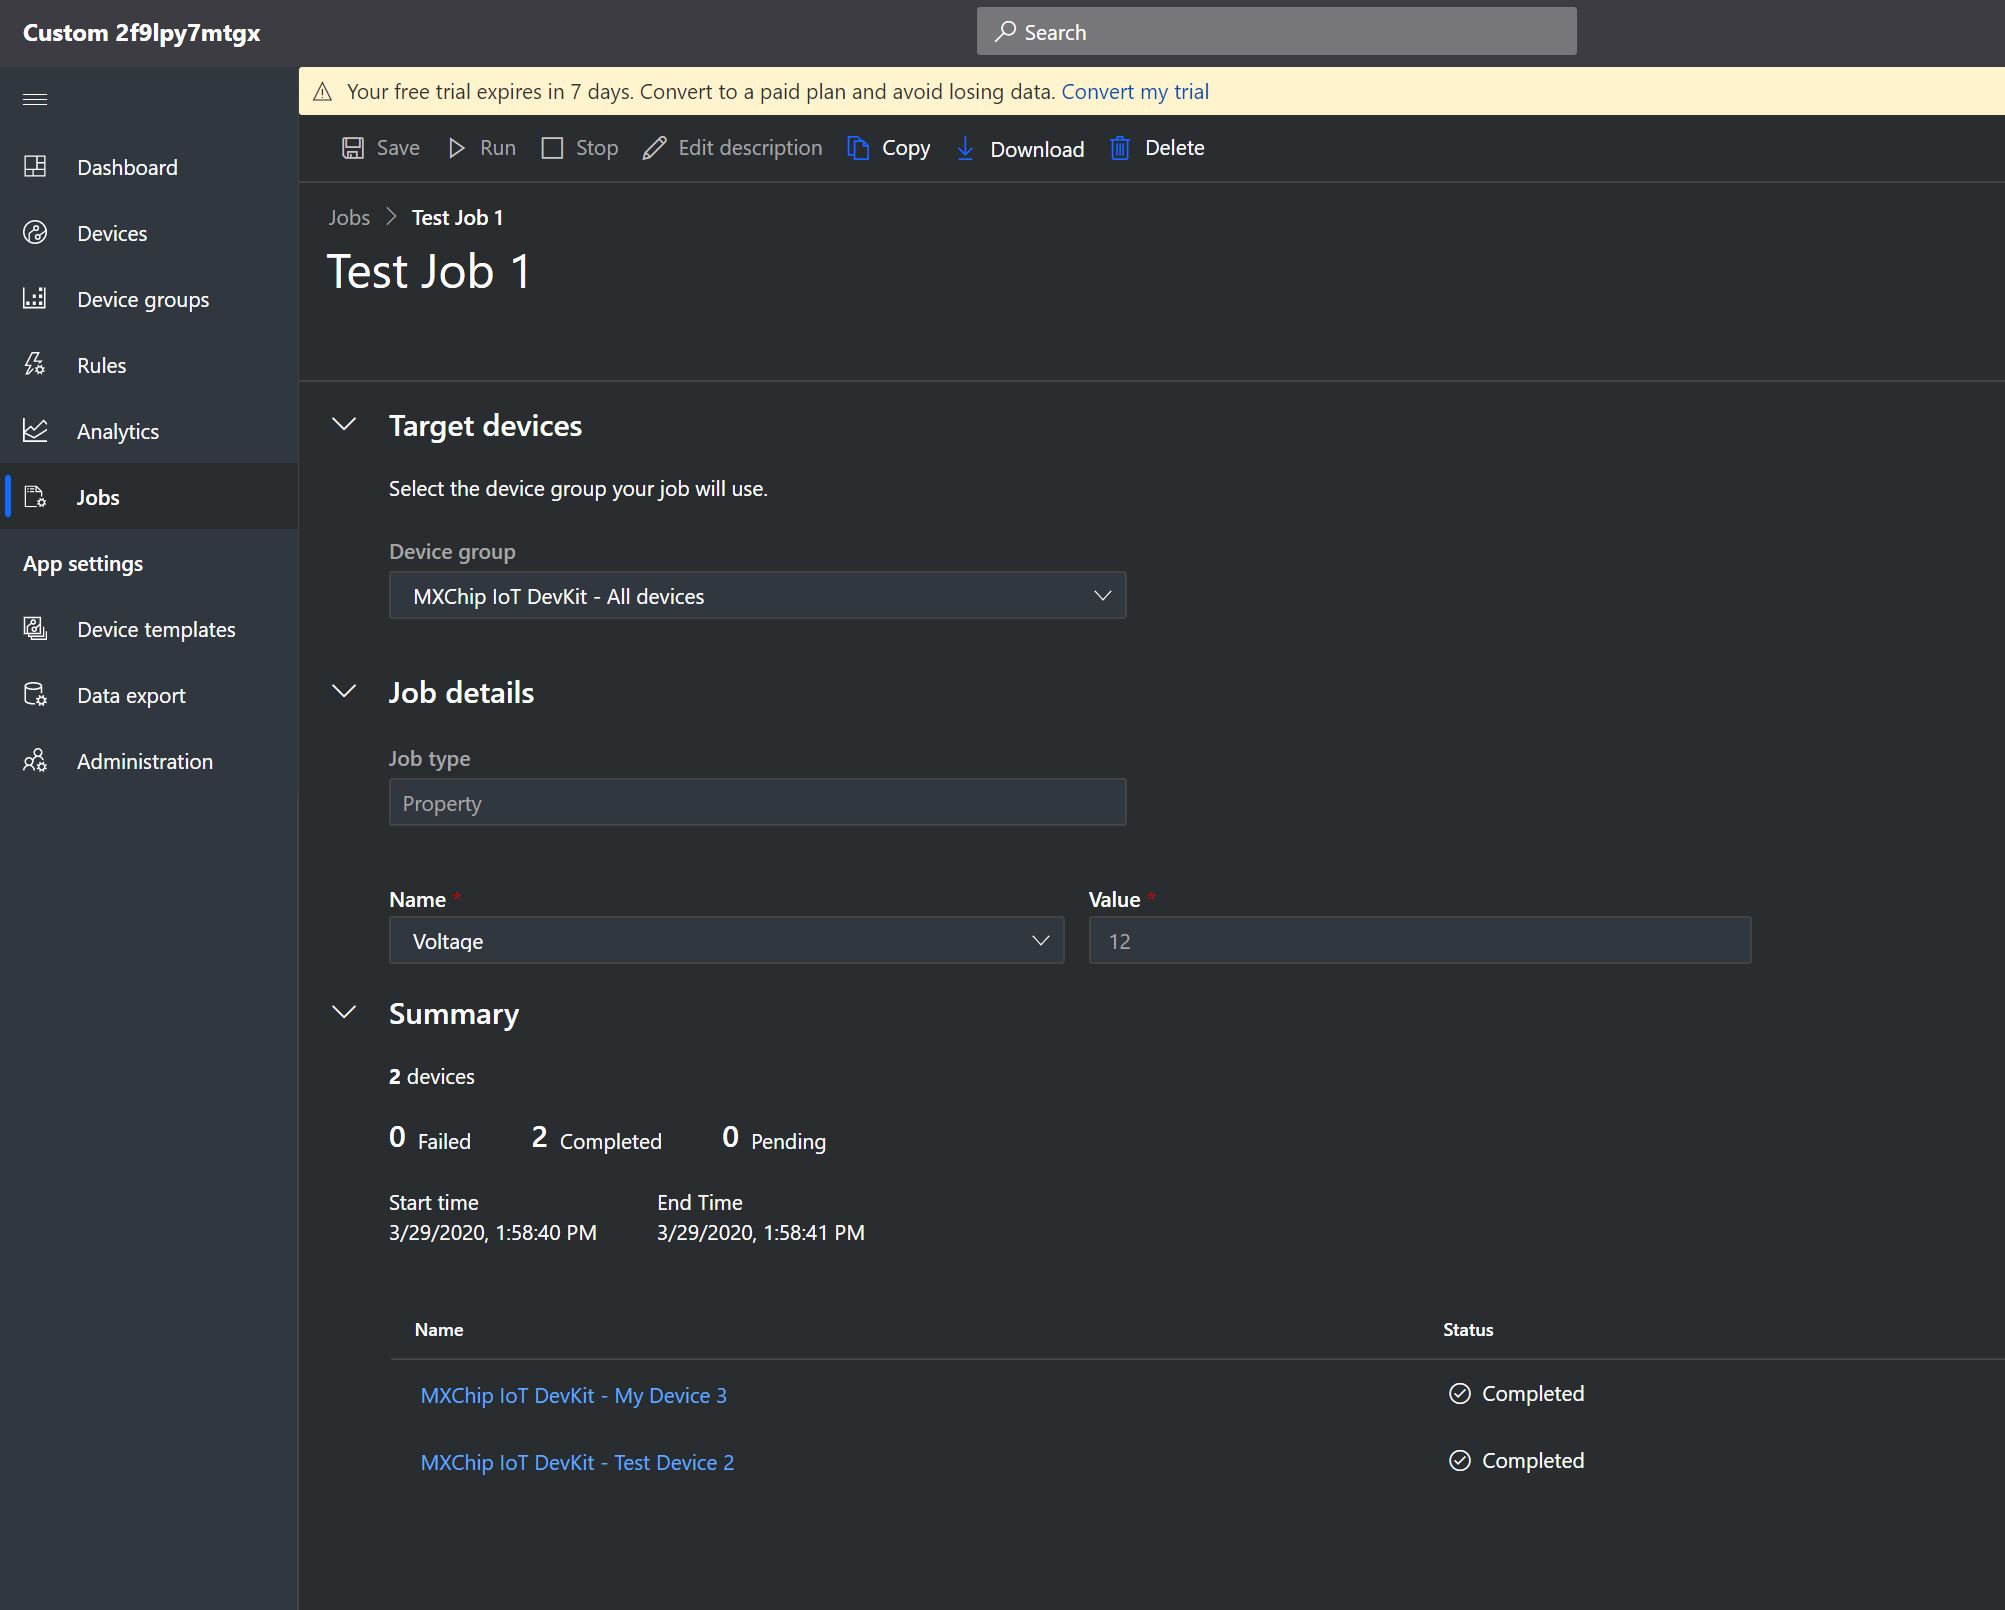The width and height of the screenshot is (2005, 1610).
Task: Click the hamburger menu icon in sidebar
Action: [35, 99]
